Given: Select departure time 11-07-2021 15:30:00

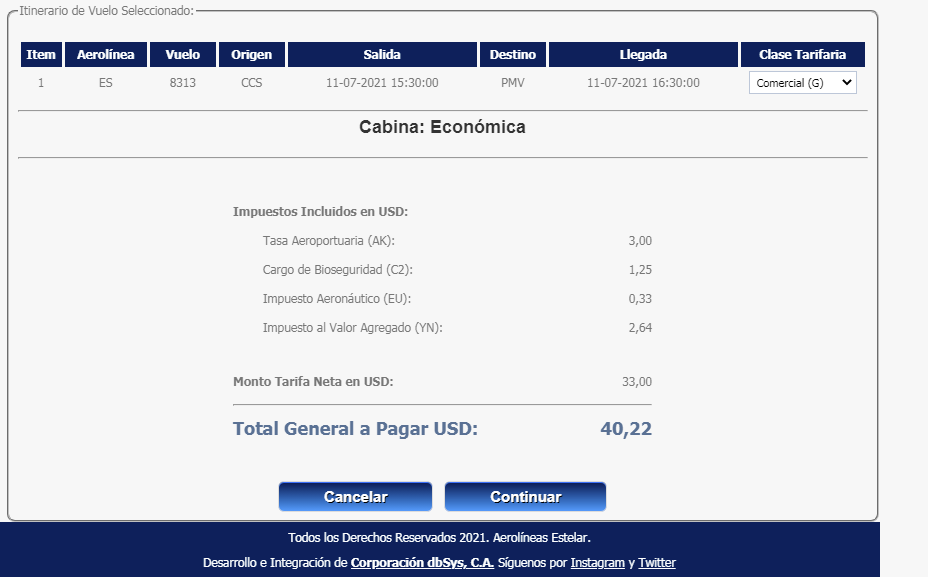Looking at the screenshot, I should click(382, 83).
